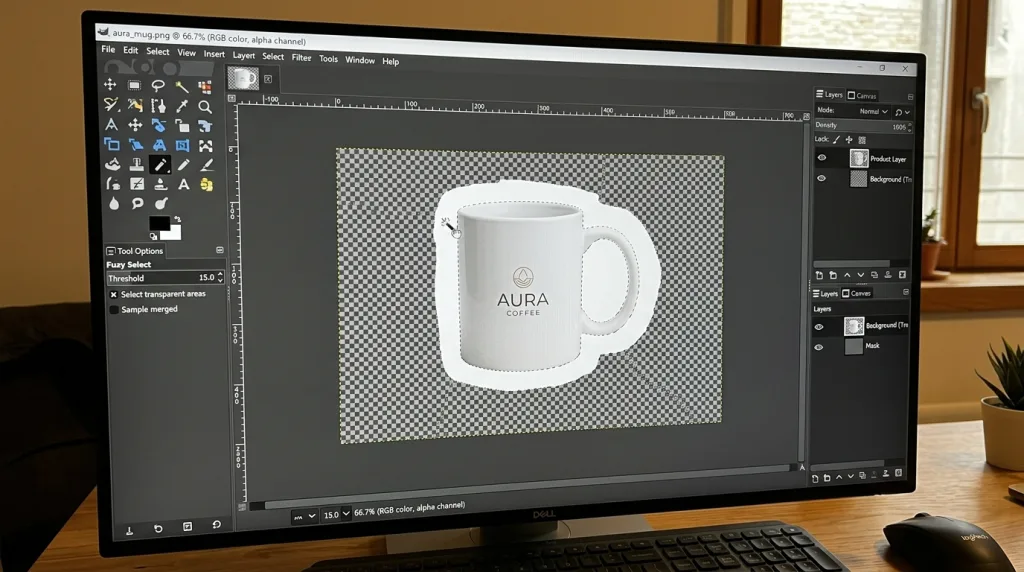Image resolution: width=1024 pixels, height=572 pixels.
Task: Select the yellow icon tool in toolbox
Action: 206,185
